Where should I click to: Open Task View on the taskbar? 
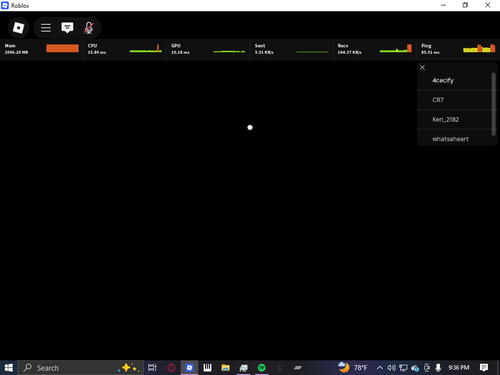coord(152,368)
